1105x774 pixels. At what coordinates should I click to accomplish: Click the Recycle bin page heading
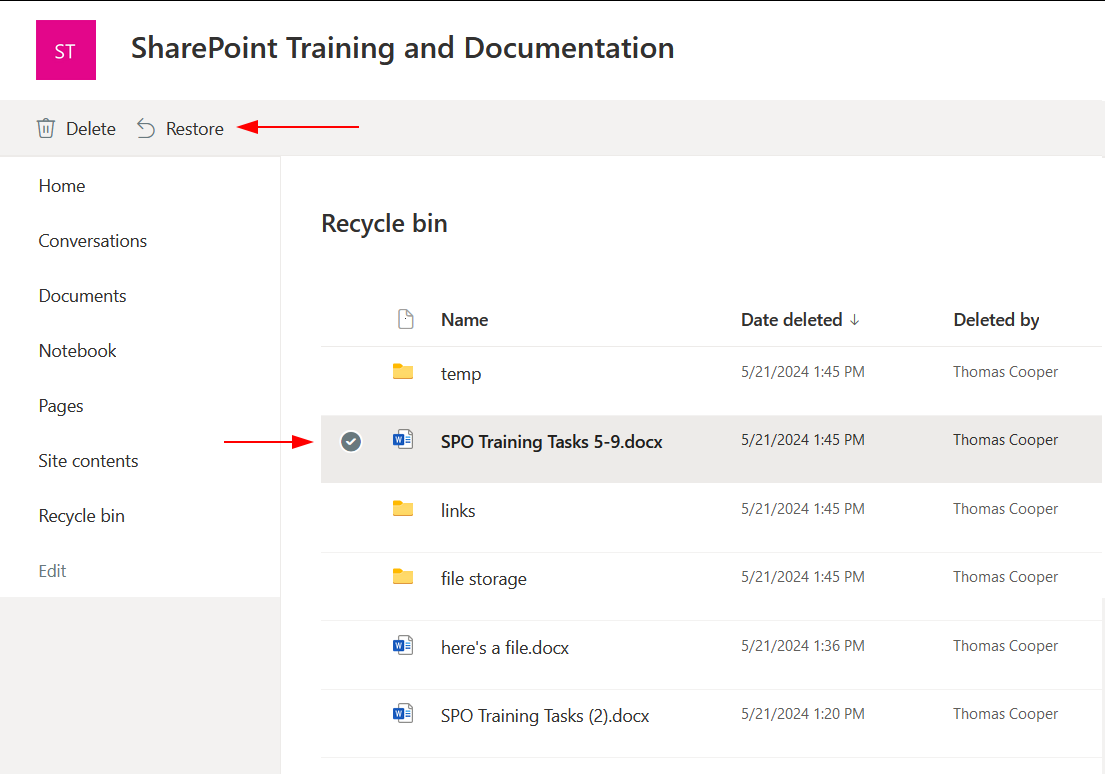(x=384, y=223)
